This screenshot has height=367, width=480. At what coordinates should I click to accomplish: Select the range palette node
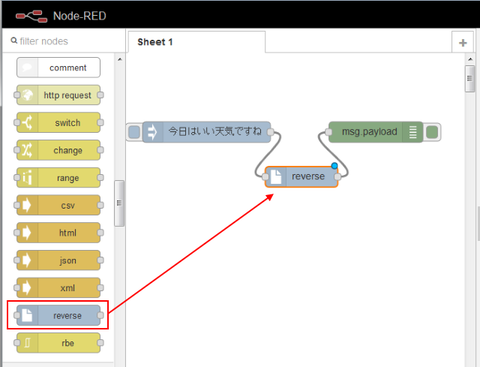point(58,178)
